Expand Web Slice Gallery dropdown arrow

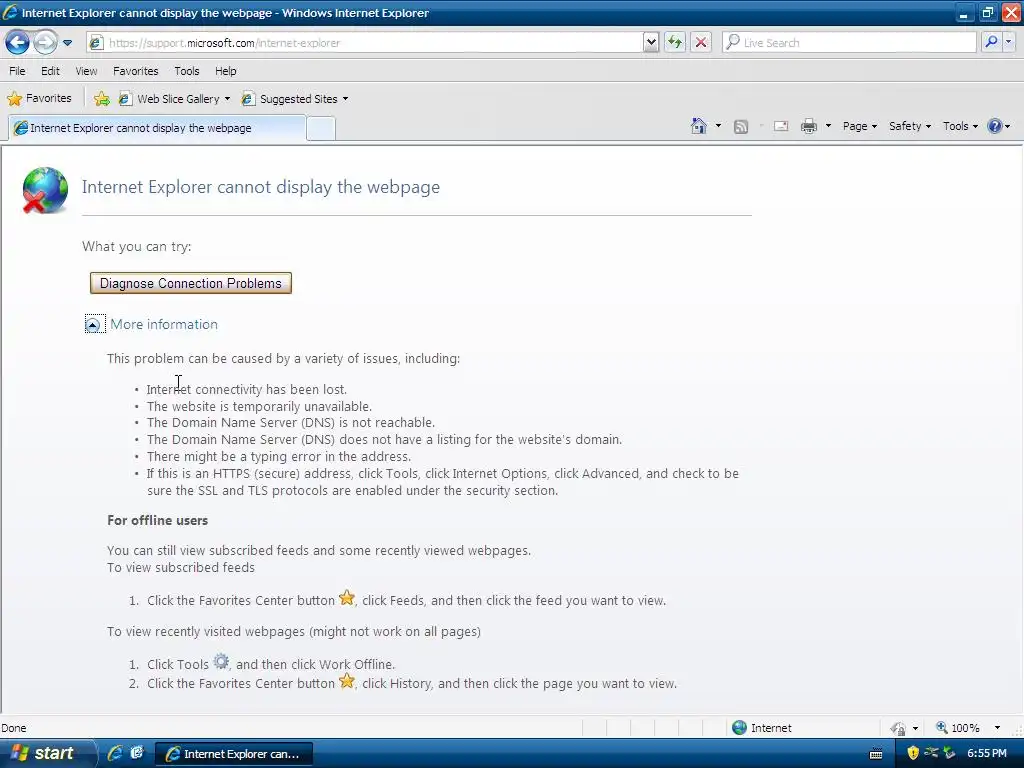click(x=227, y=99)
